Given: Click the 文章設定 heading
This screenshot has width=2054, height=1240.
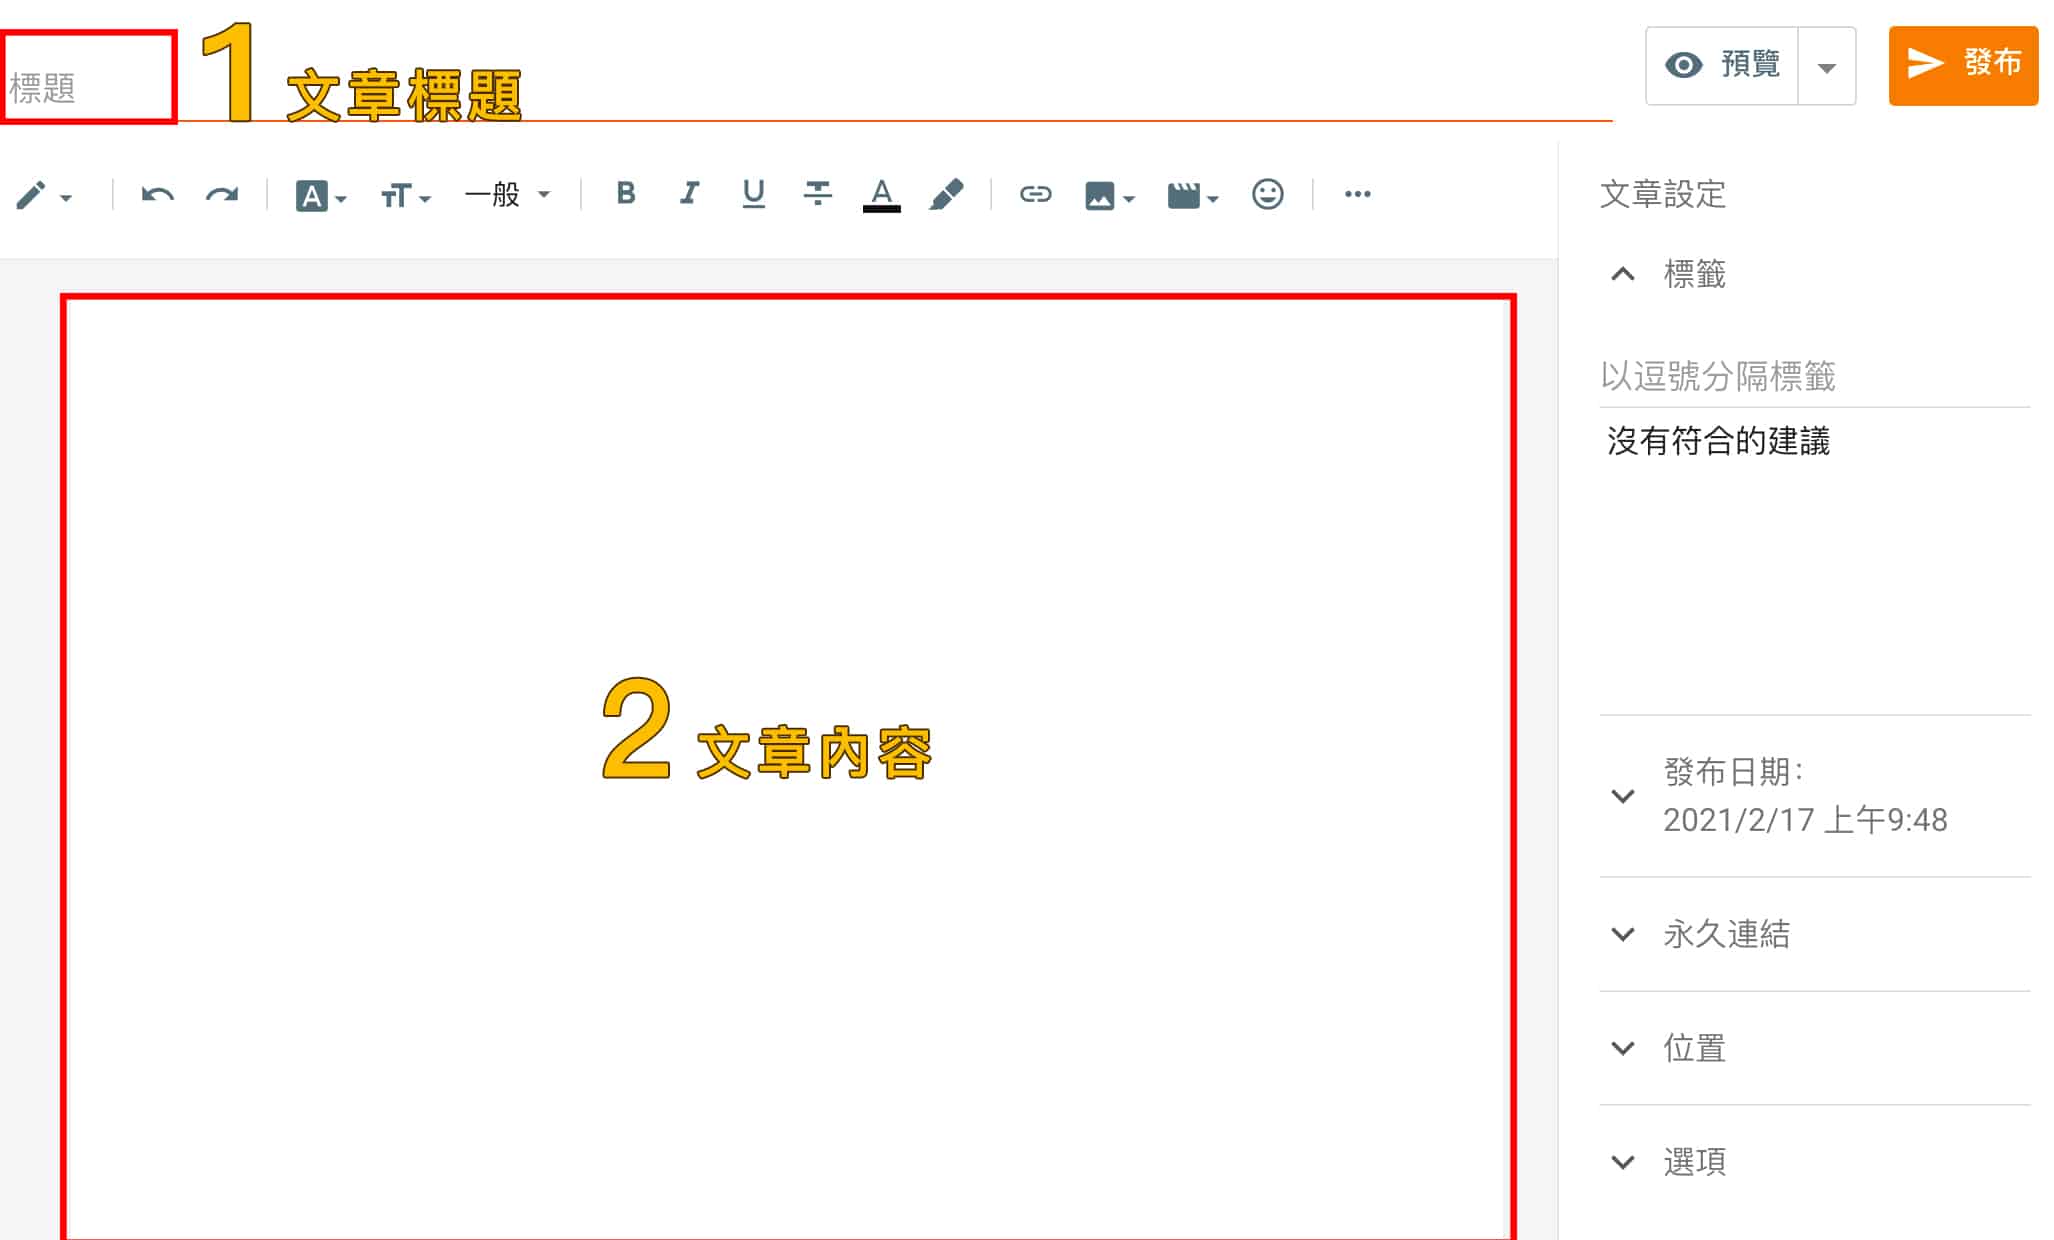Looking at the screenshot, I should coord(1663,194).
